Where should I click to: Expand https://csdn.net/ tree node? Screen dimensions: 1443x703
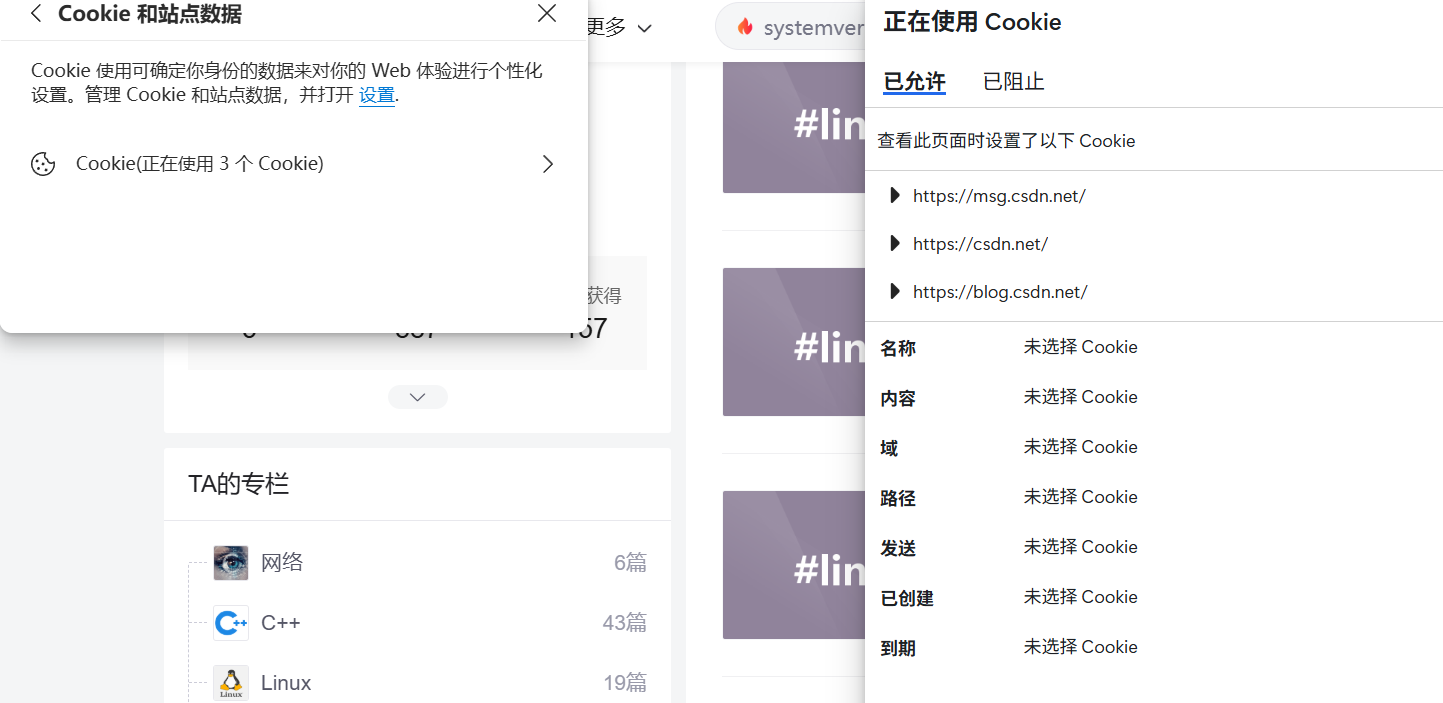pos(895,244)
